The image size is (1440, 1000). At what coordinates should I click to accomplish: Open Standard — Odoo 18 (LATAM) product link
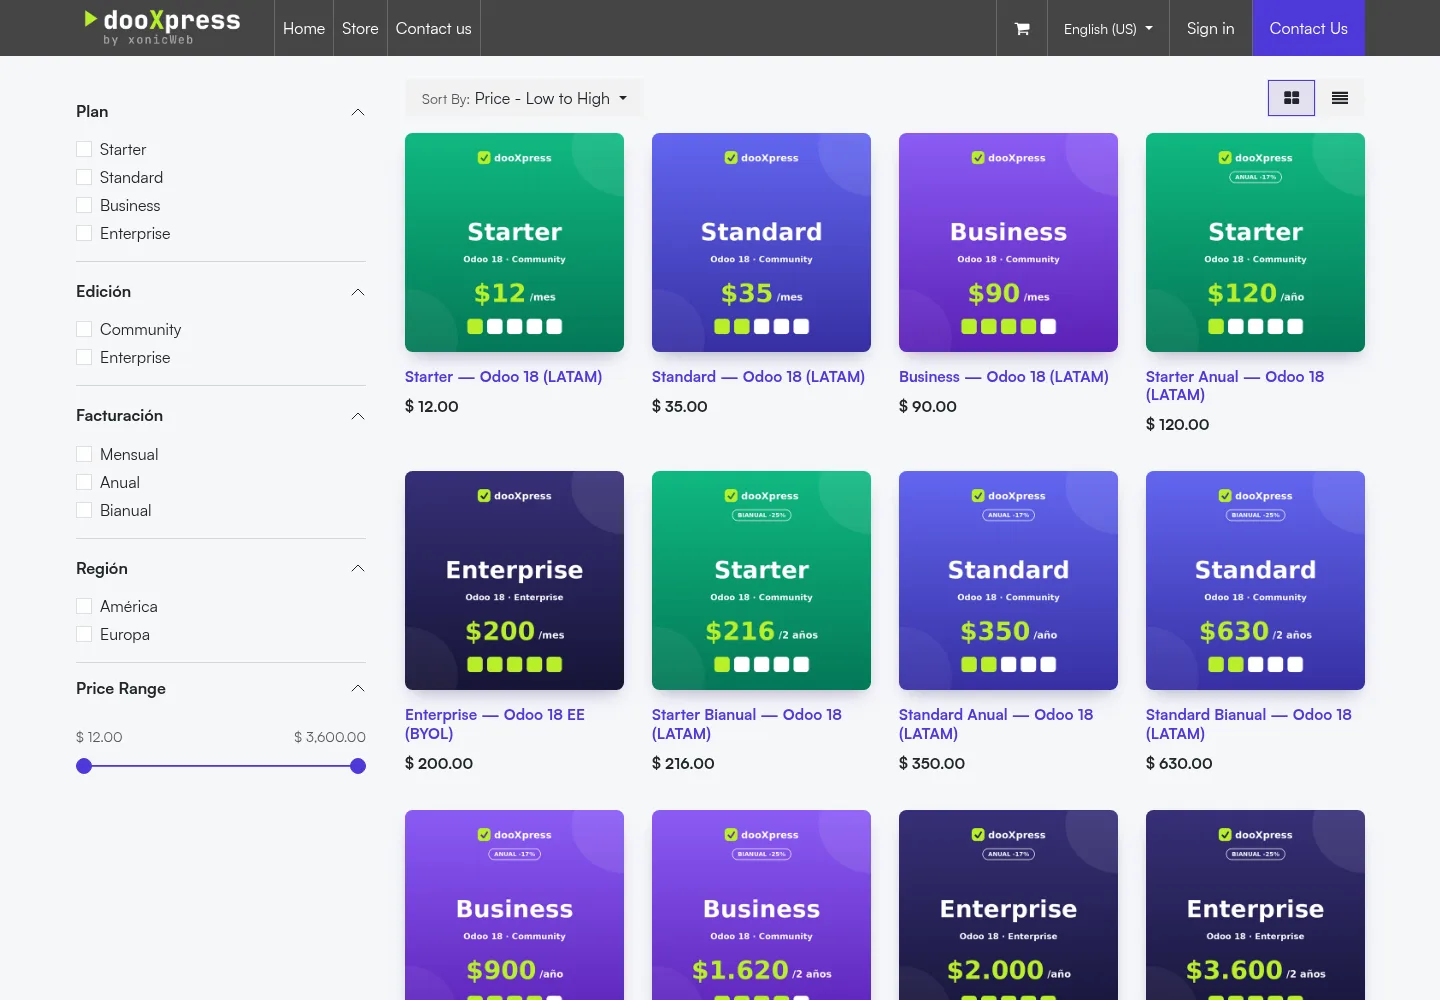click(x=758, y=377)
